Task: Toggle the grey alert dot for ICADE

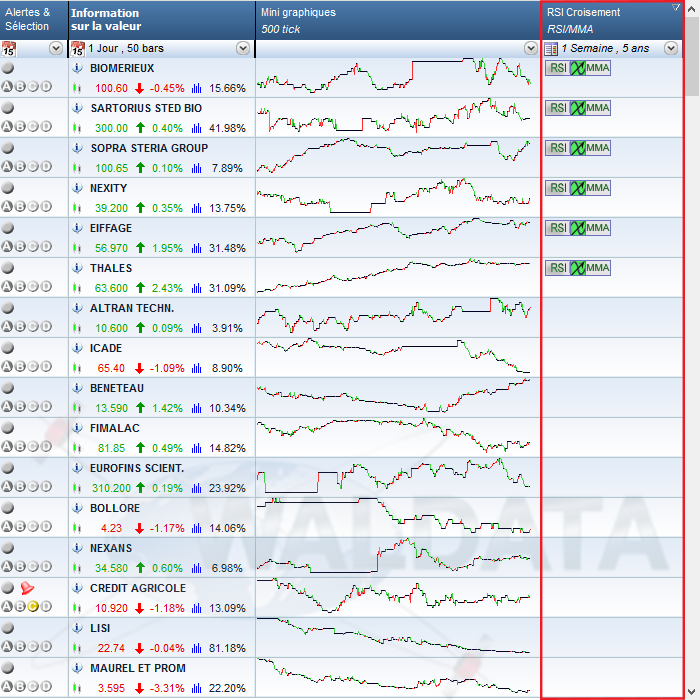Action: coord(8,348)
